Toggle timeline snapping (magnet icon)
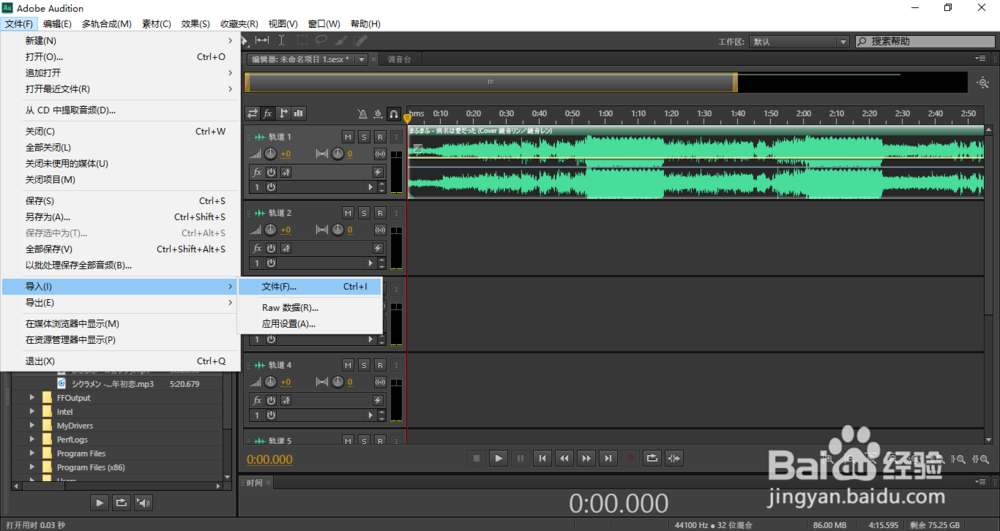The height and width of the screenshot is (531, 1000). [393, 114]
